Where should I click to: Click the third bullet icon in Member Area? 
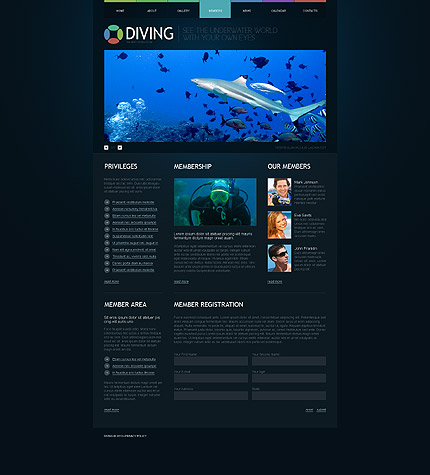107,373
